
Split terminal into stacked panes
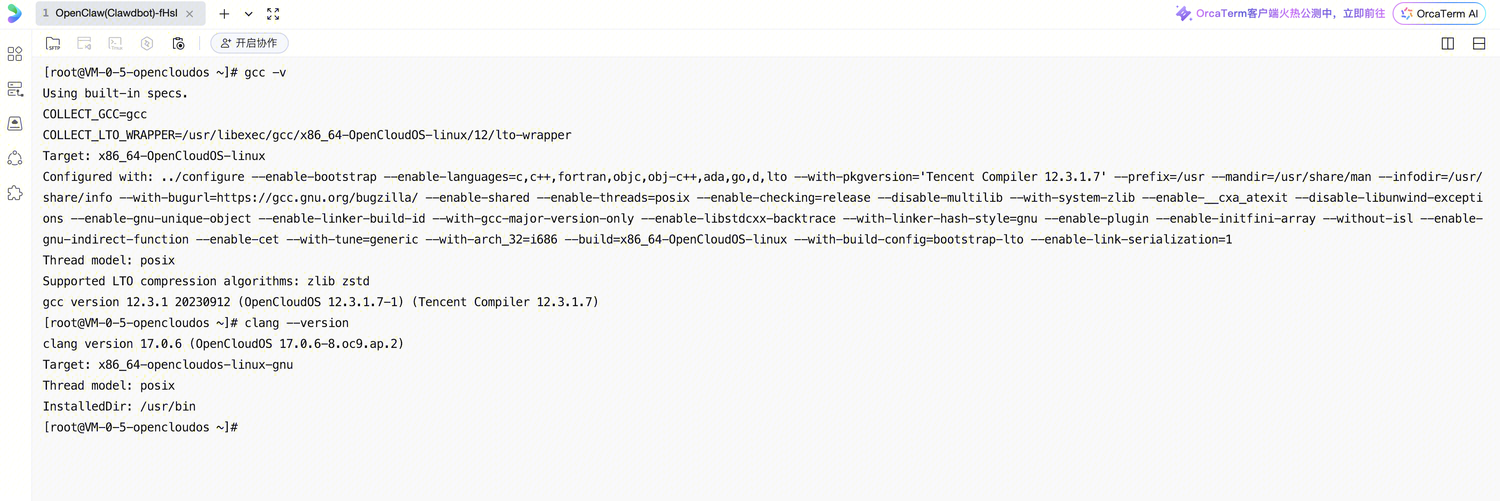1479,43
